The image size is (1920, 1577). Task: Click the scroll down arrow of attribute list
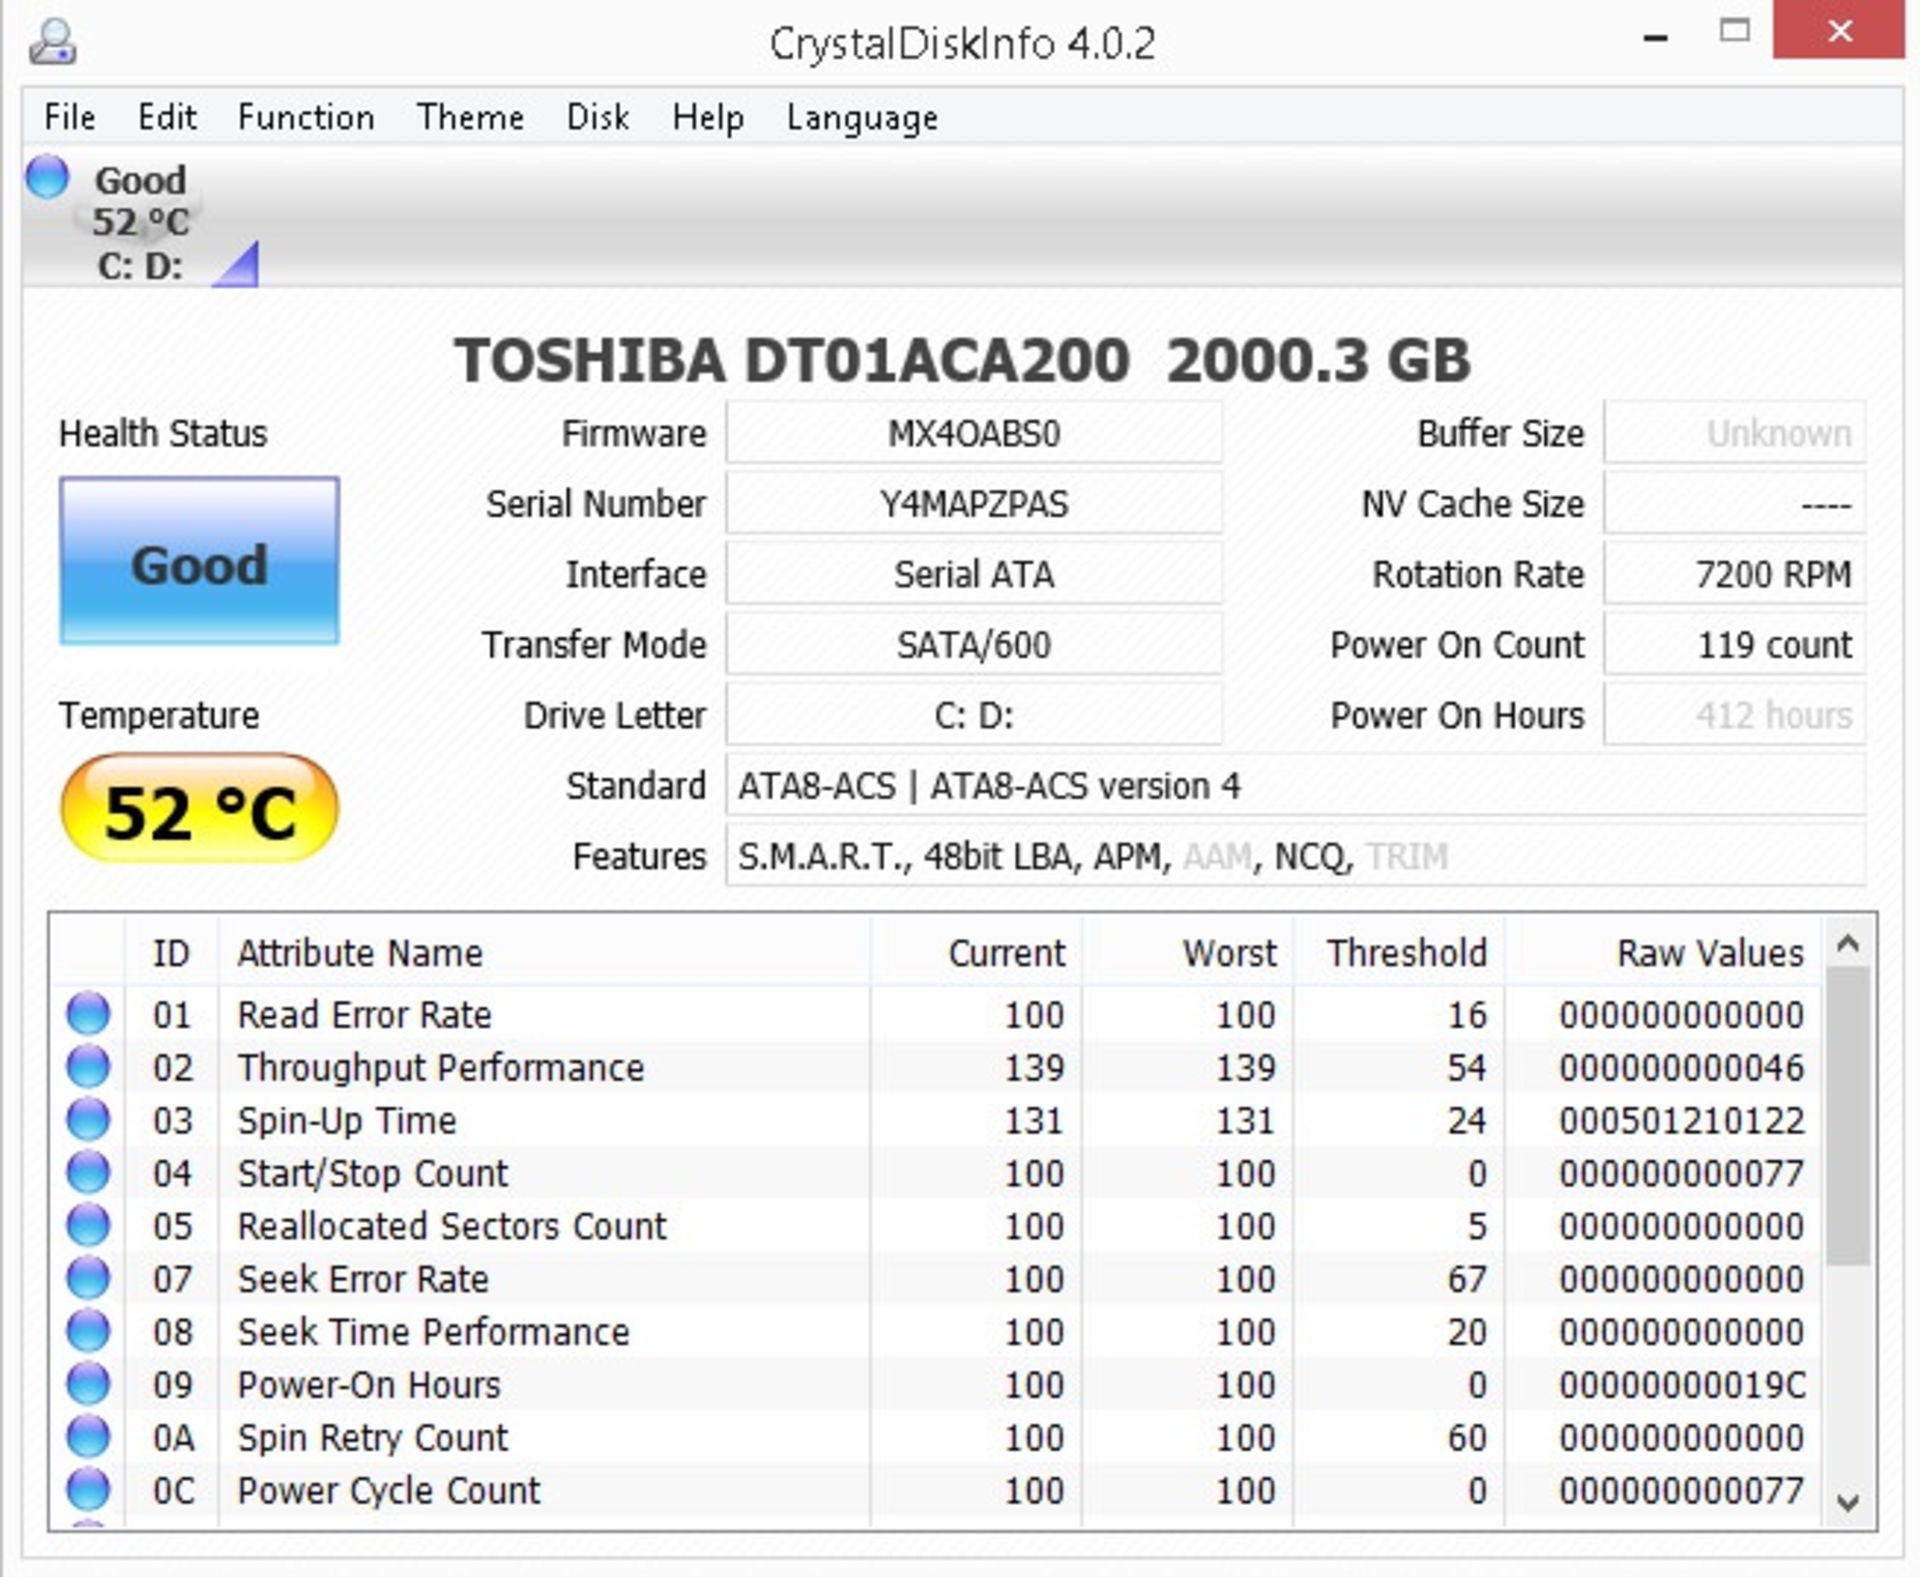tap(1848, 1501)
